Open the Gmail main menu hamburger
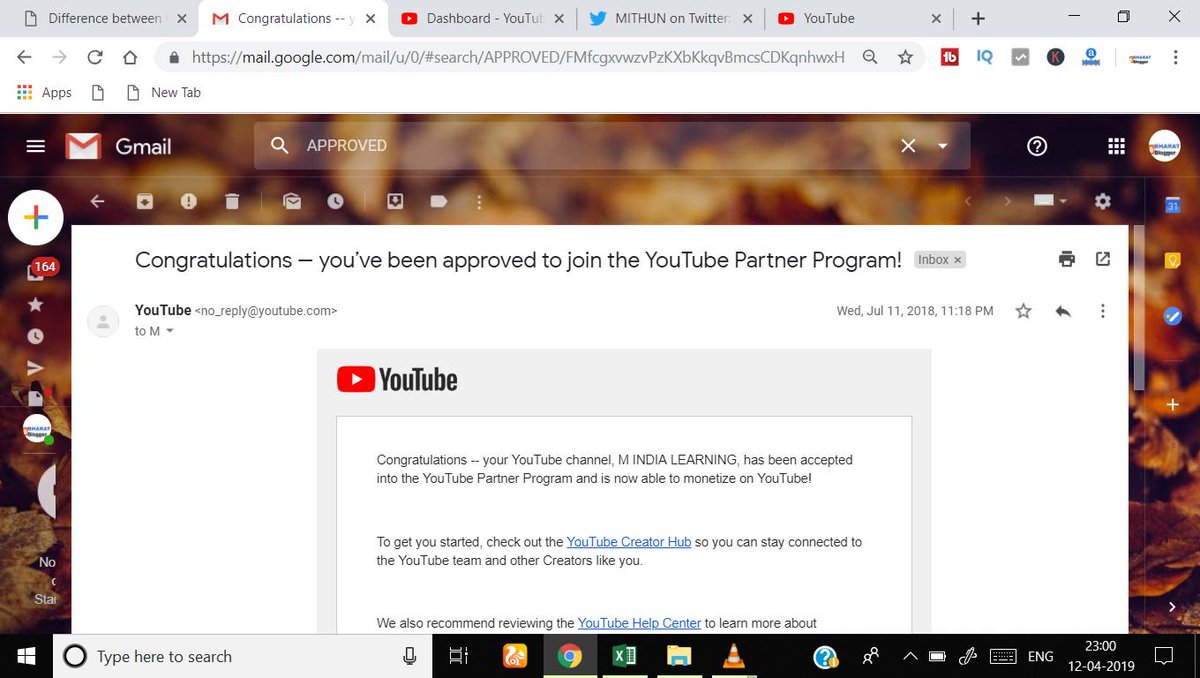Screen dimensions: 1200x678 tap(36, 146)
